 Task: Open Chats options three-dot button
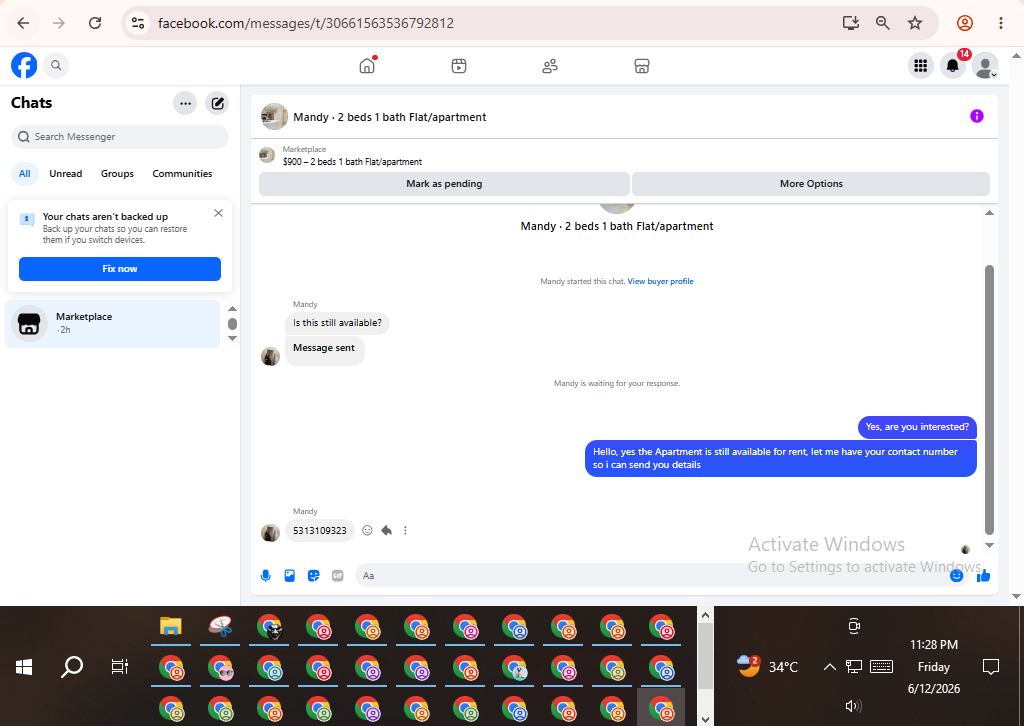[x=185, y=103]
